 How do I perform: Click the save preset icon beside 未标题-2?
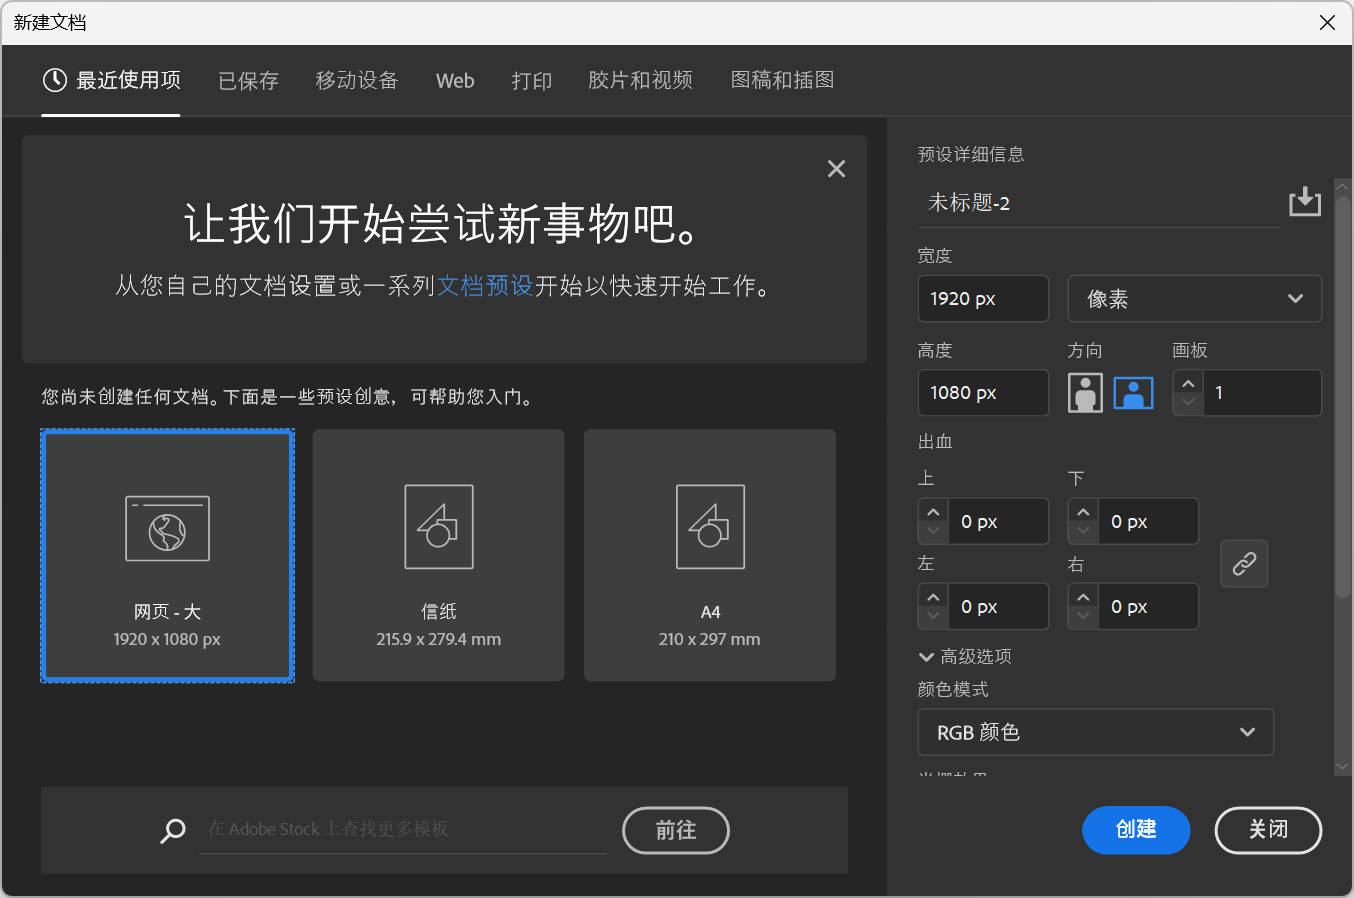point(1304,202)
